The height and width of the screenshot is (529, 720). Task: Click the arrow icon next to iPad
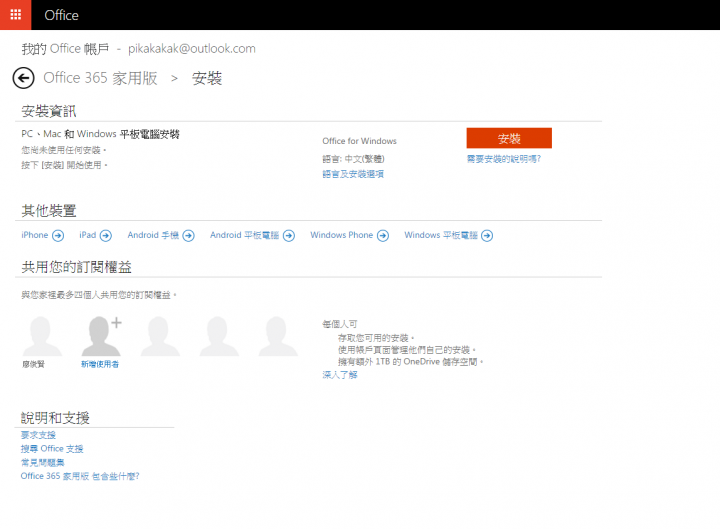(106, 236)
